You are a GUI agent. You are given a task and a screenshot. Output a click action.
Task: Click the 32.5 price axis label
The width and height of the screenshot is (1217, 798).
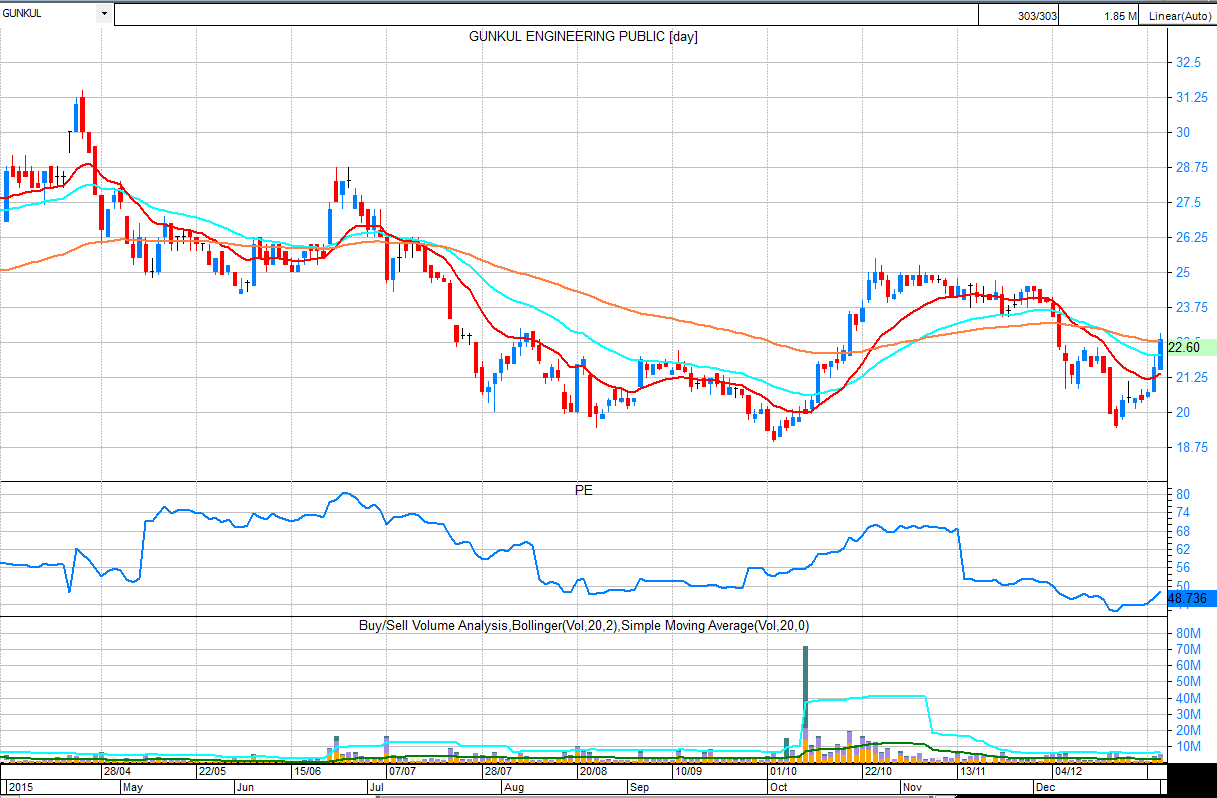pyautogui.click(x=1188, y=62)
